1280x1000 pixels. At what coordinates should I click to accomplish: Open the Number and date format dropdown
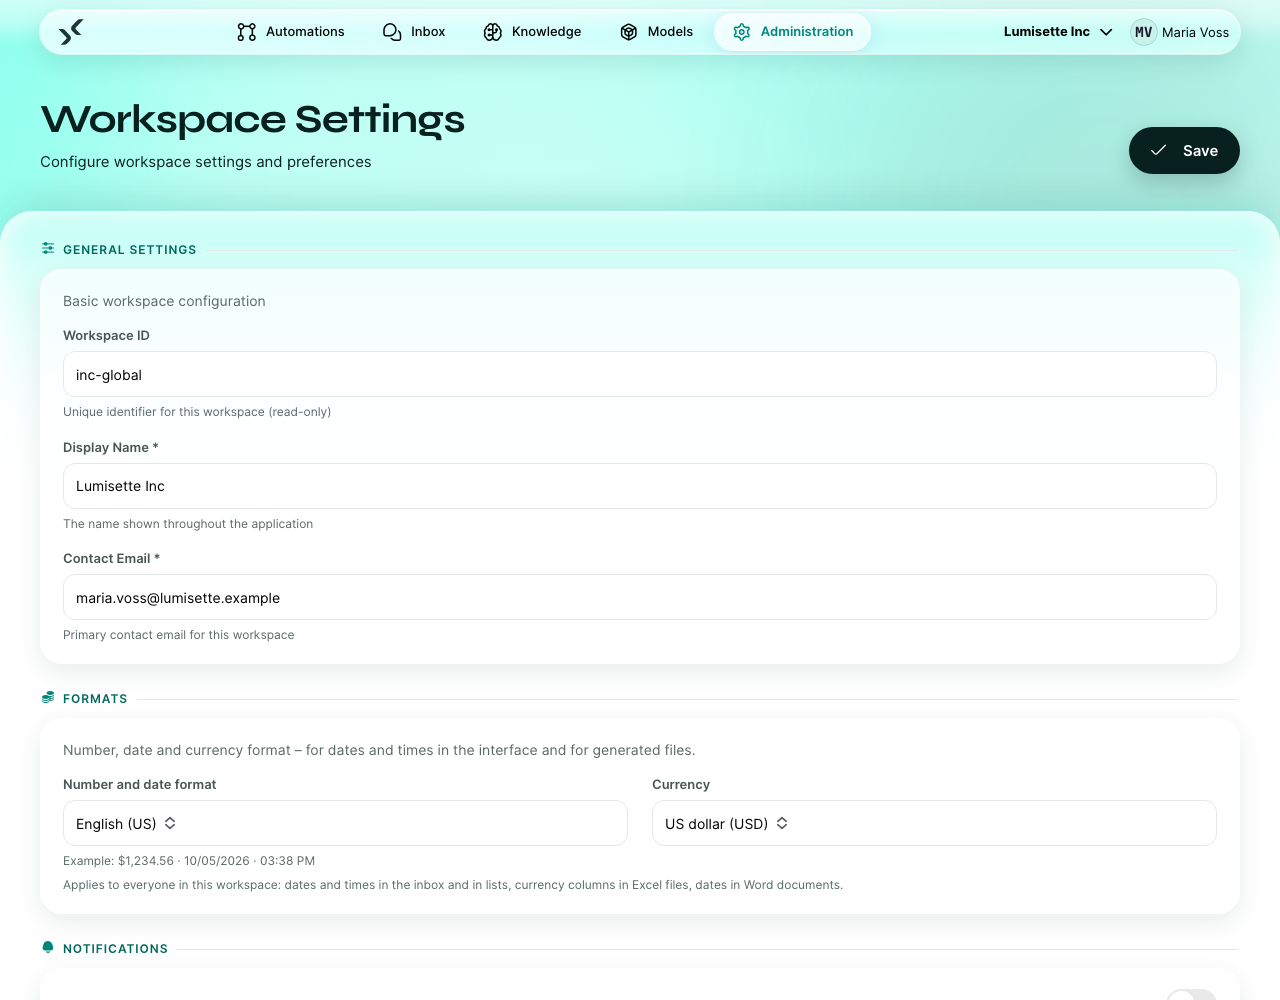[345, 823]
